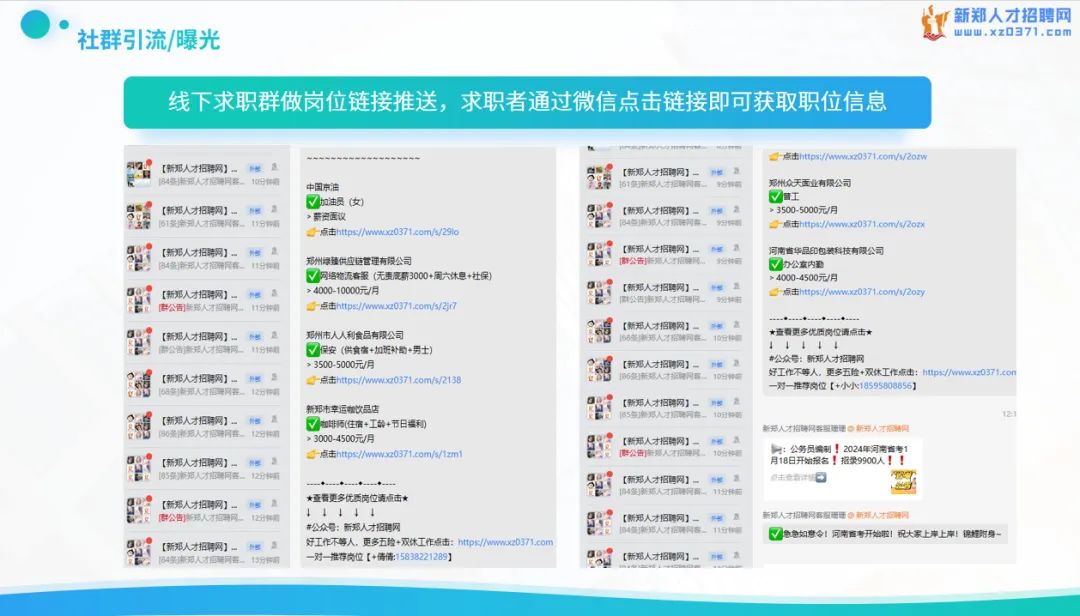The width and height of the screenshot is (1080, 616).
Task: Open the www.xz0371.com link above 小小's number
Action: point(969,372)
